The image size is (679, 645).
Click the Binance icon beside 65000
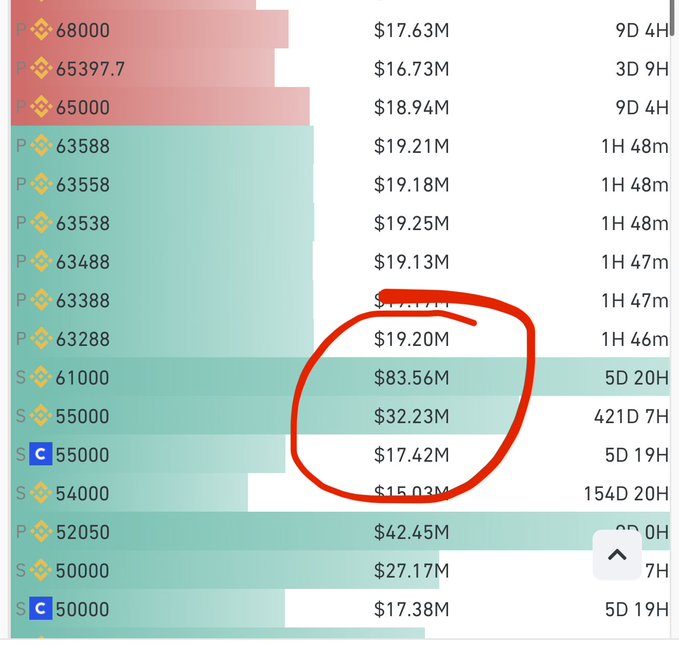click(x=41, y=107)
